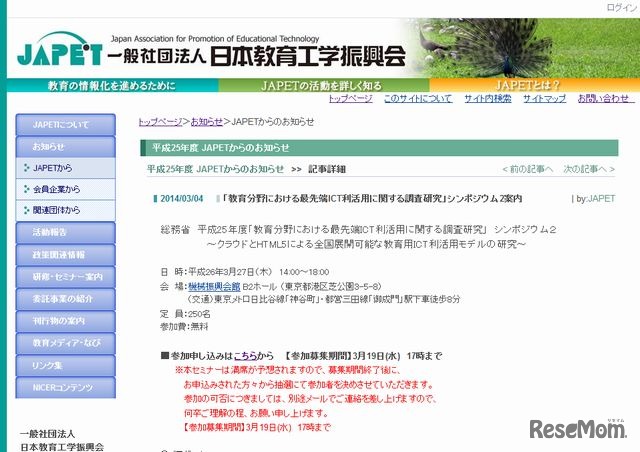640x452 pixels.
Task: Click the 活動報告 sidebar button
Action: tap(66, 232)
